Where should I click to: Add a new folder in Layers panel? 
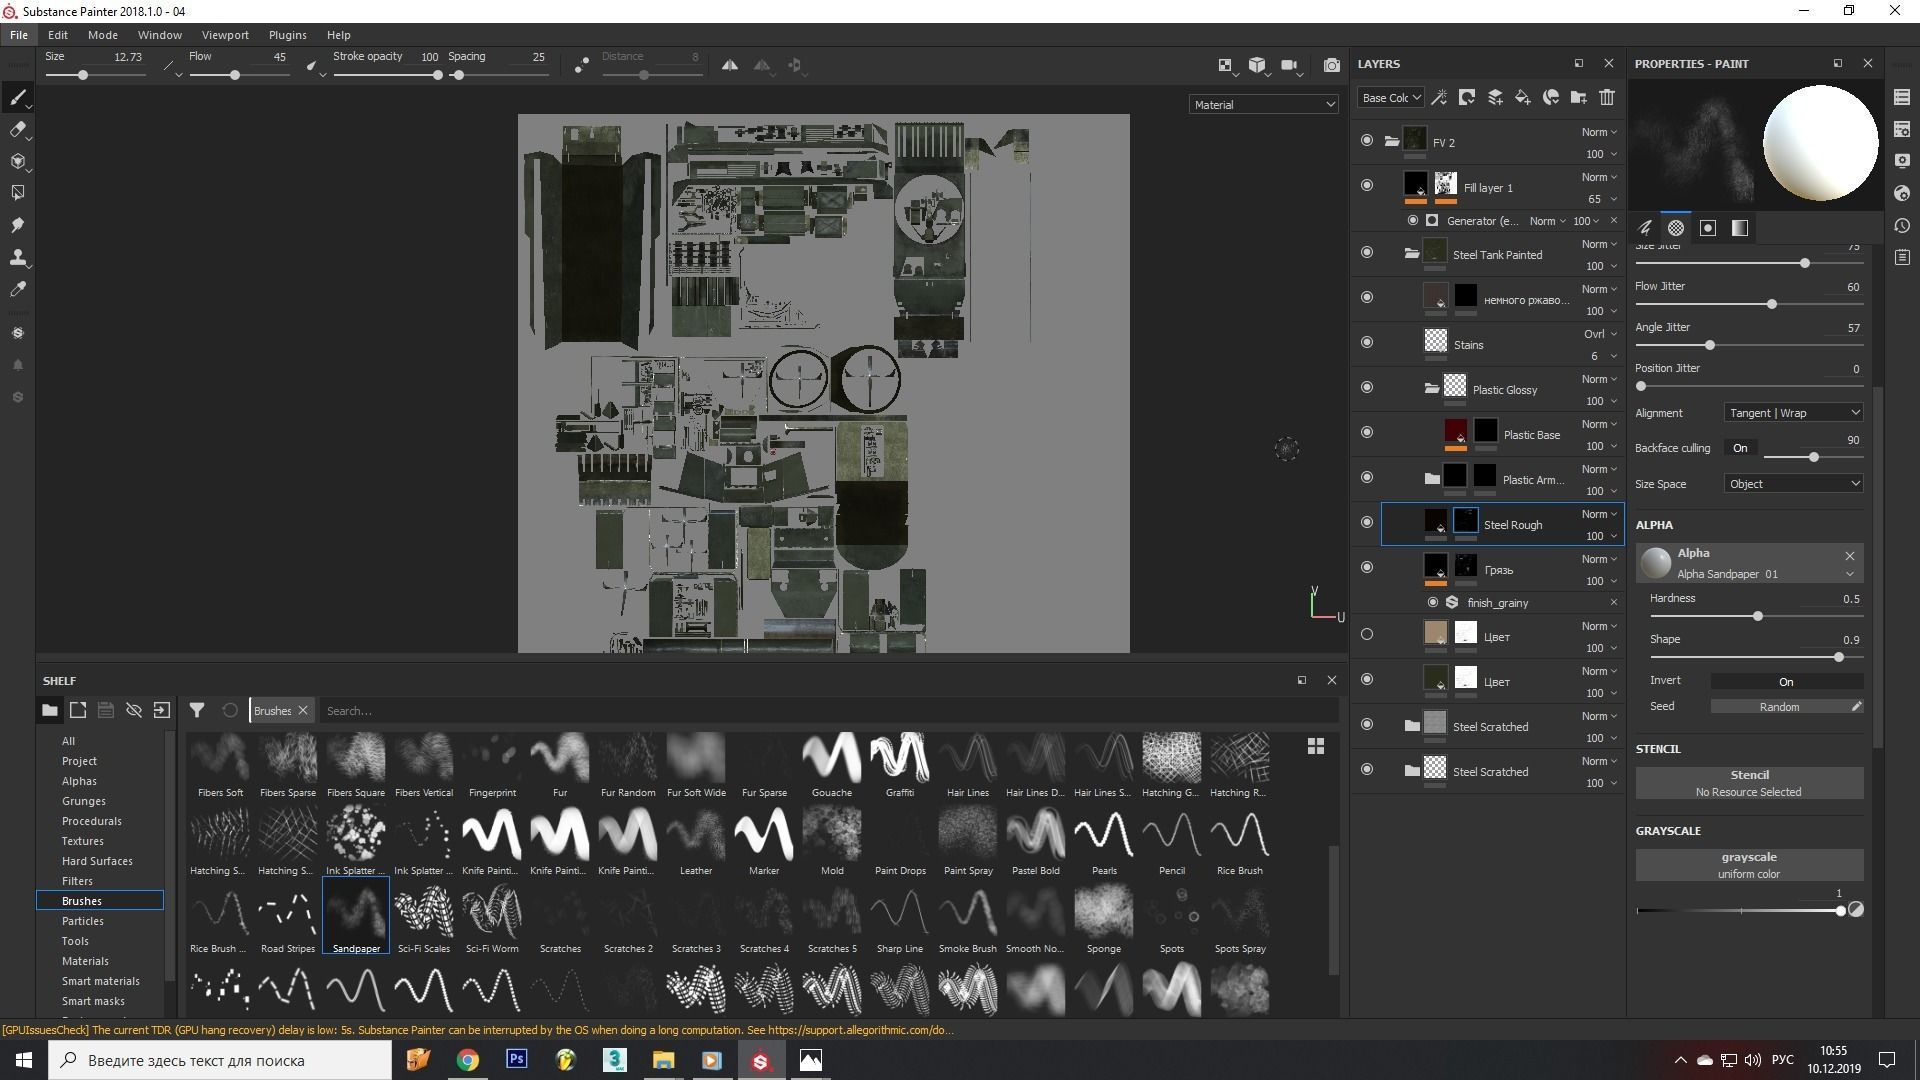(1578, 98)
